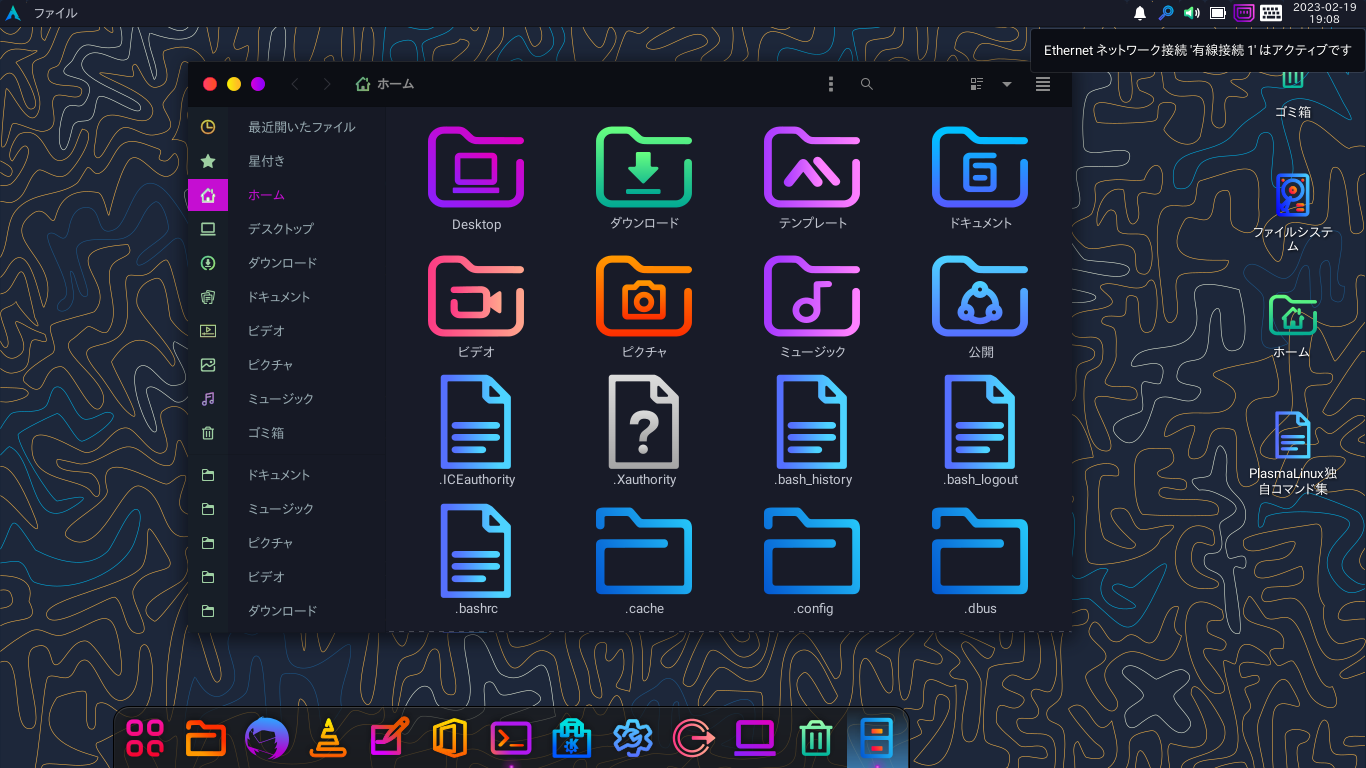Open the .config folder
This screenshot has width=1366, height=768.
[812, 560]
